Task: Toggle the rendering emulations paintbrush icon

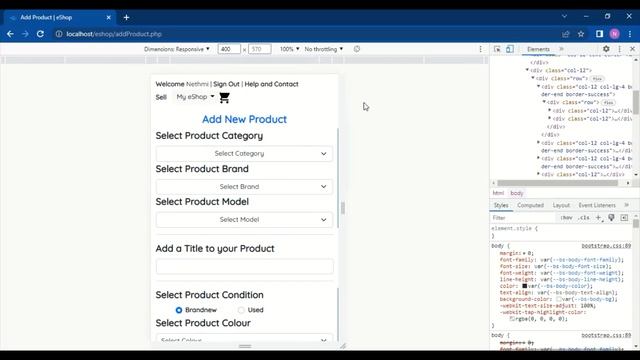Action: click(x=611, y=218)
